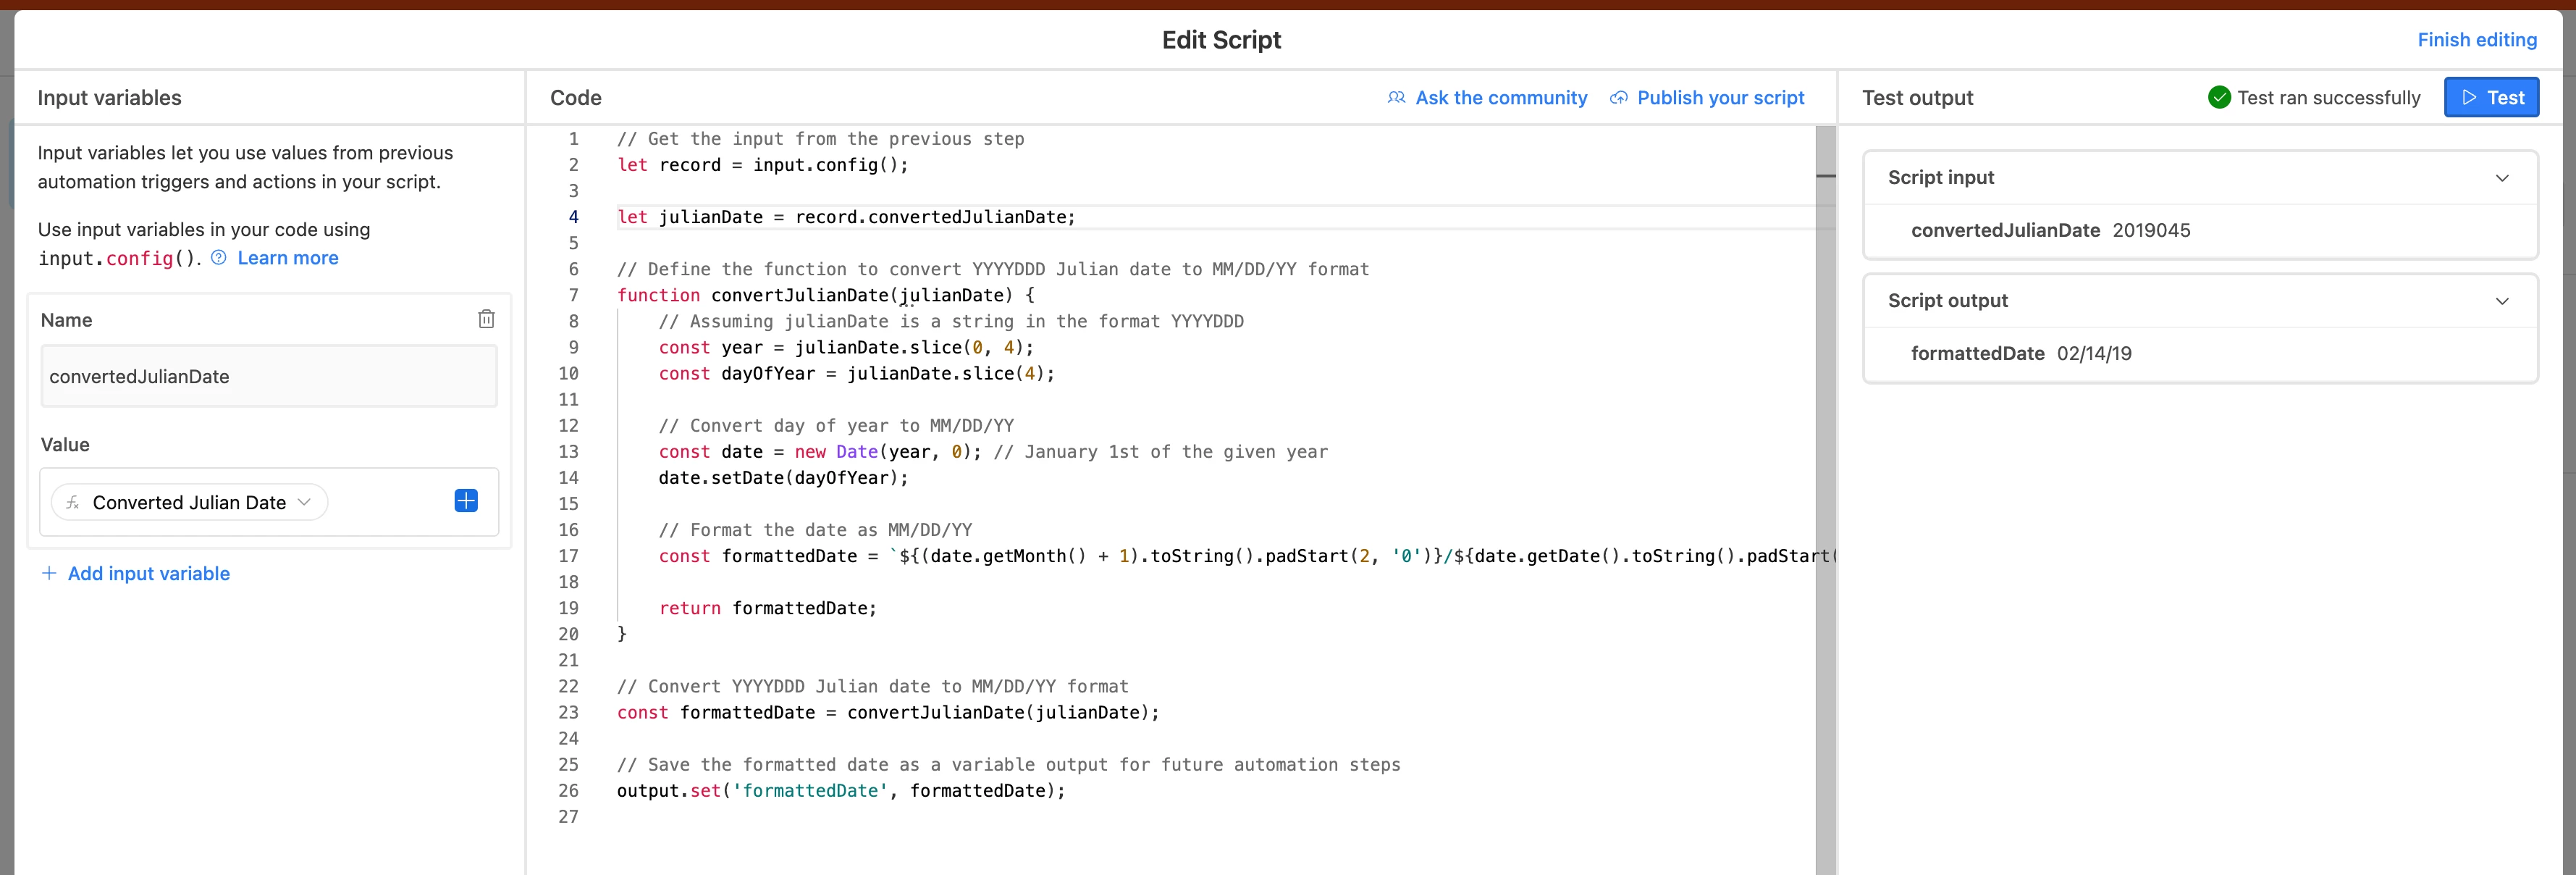Click the convertedJulianDate name input field

268,377
